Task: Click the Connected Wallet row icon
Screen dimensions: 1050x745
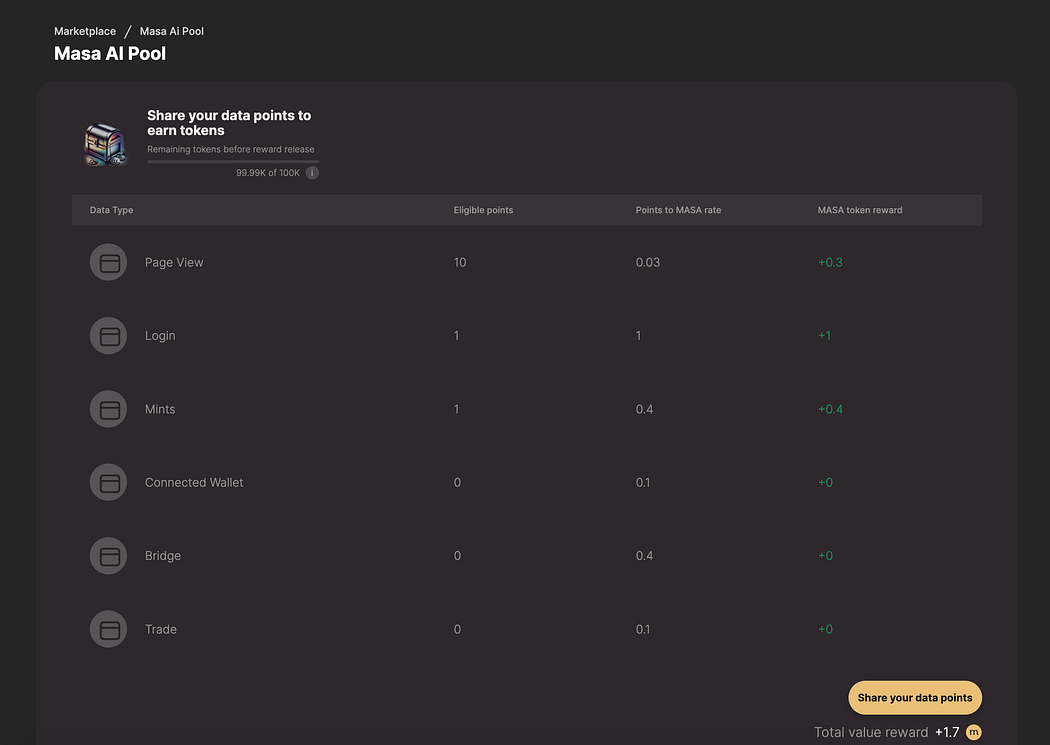Action: tap(108, 482)
